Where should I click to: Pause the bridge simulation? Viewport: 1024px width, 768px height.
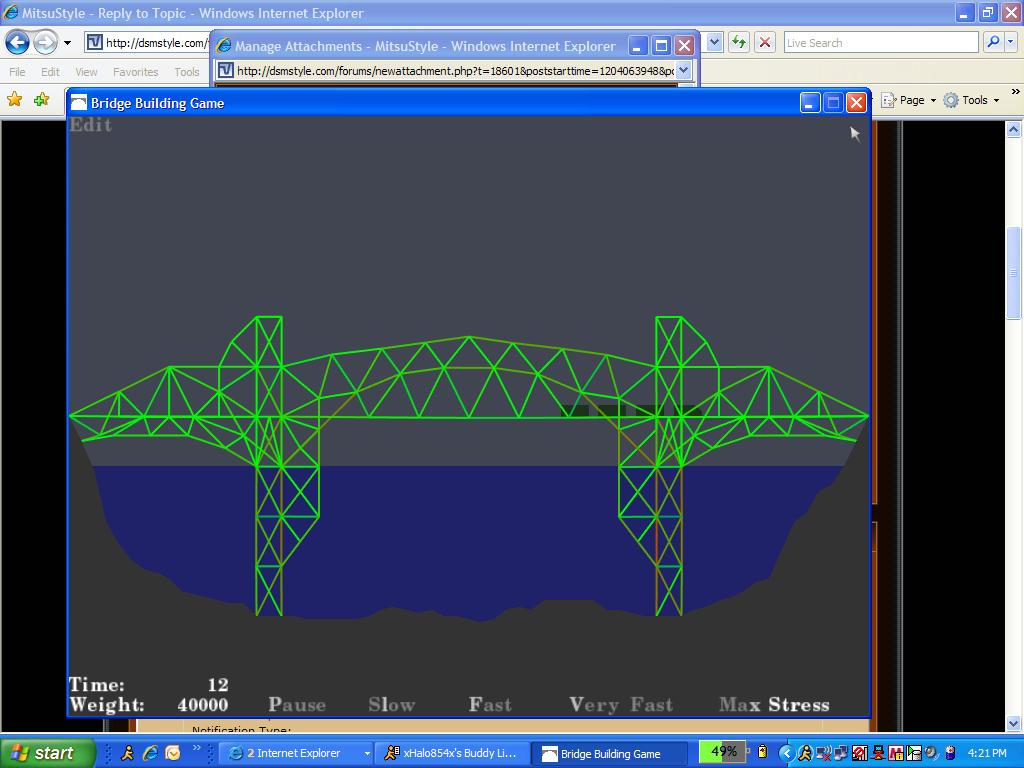[297, 705]
